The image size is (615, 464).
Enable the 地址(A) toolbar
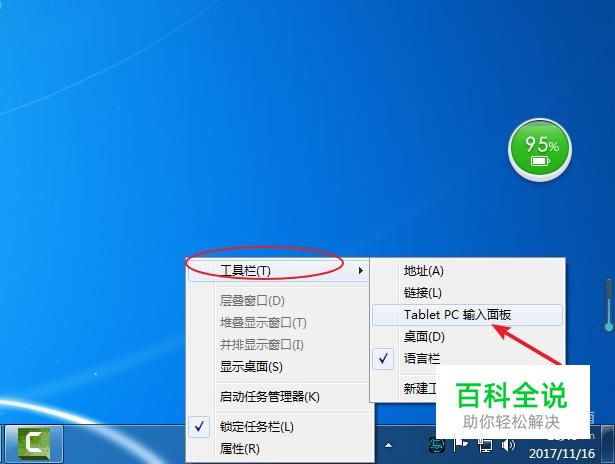pyautogui.click(x=467, y=271)
